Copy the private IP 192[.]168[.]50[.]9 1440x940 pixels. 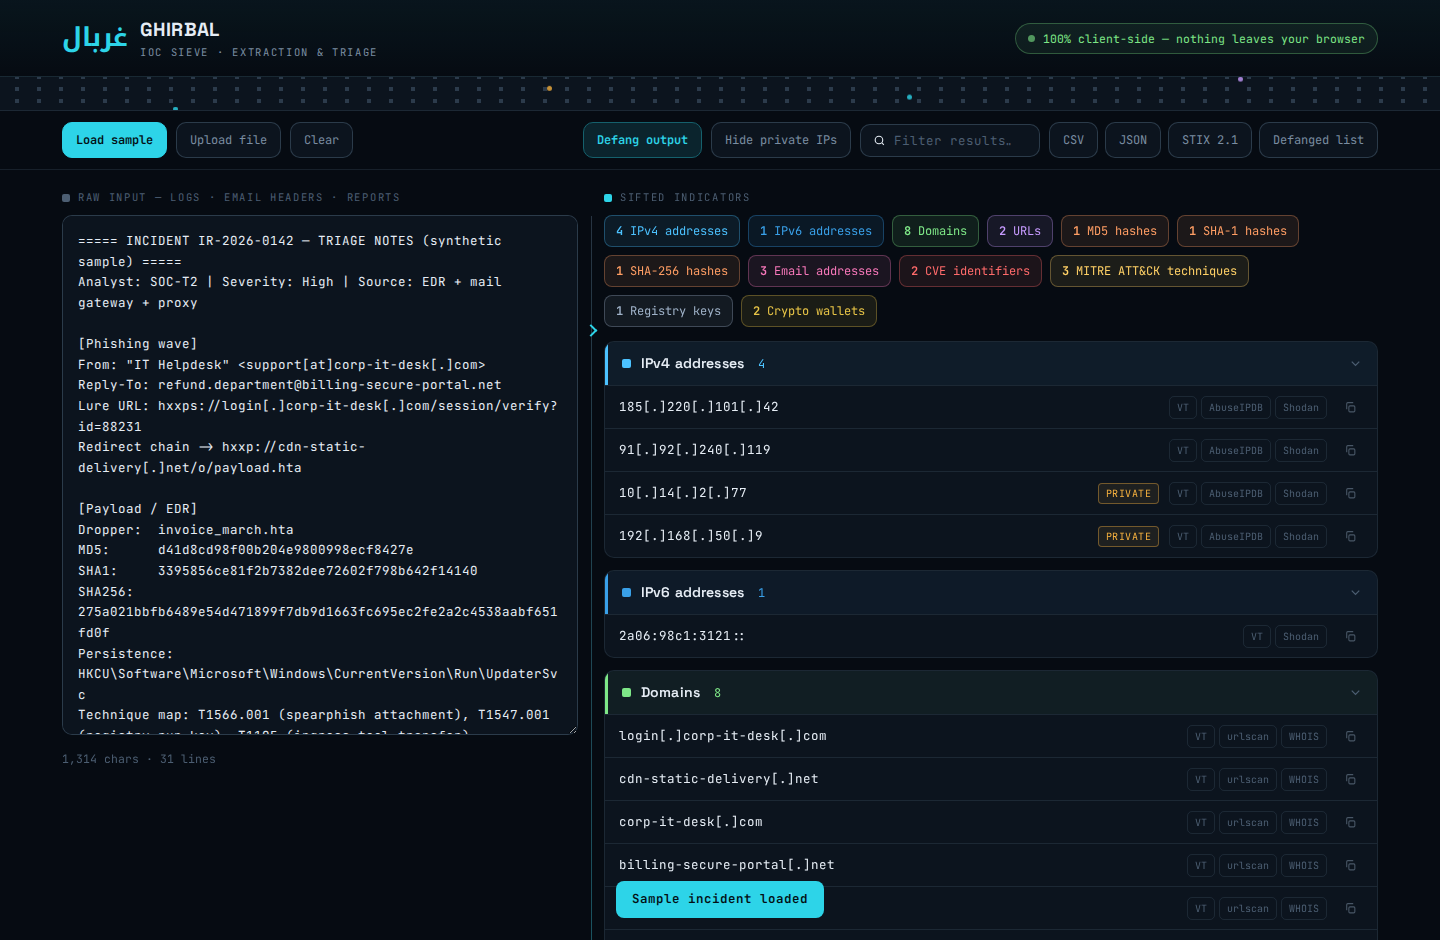pos(1350,536)
